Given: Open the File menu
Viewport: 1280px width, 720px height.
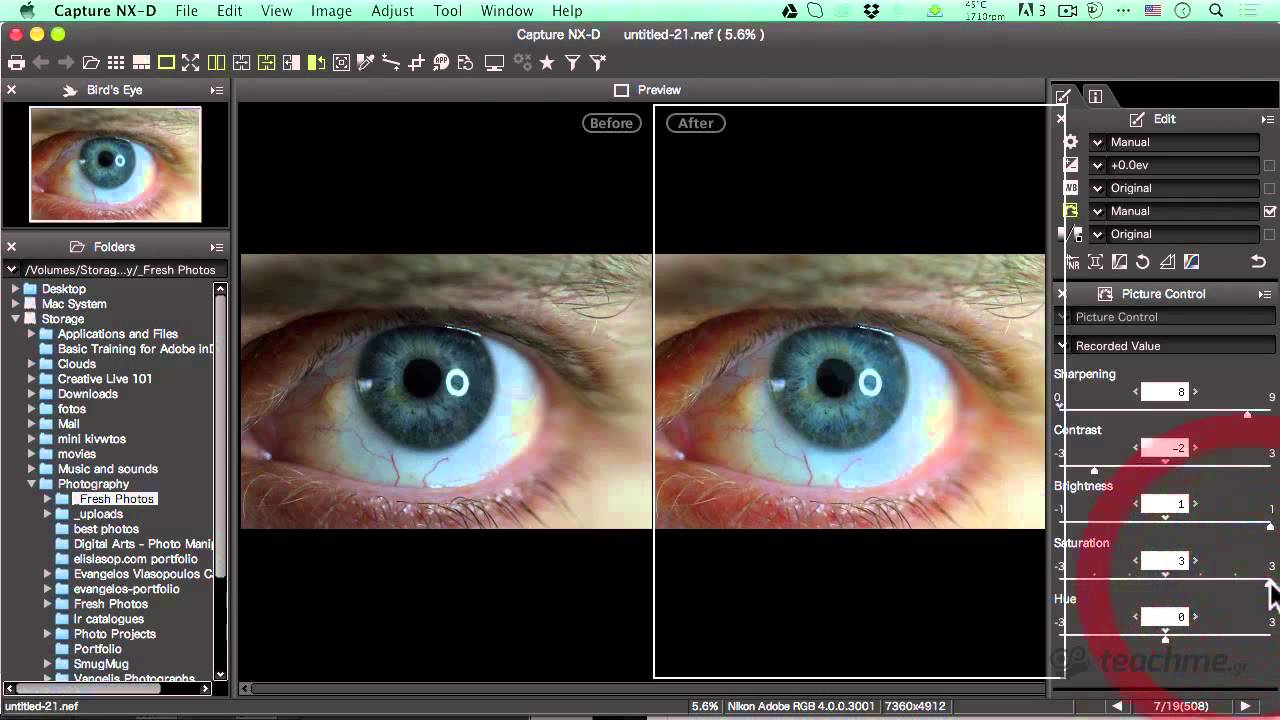Looking at the screenshot, I should click(186, 11).
